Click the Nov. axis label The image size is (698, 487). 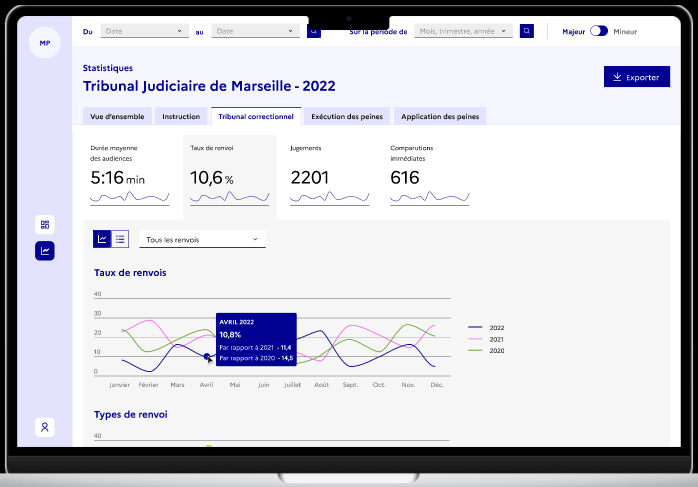[x=408, y=385]
